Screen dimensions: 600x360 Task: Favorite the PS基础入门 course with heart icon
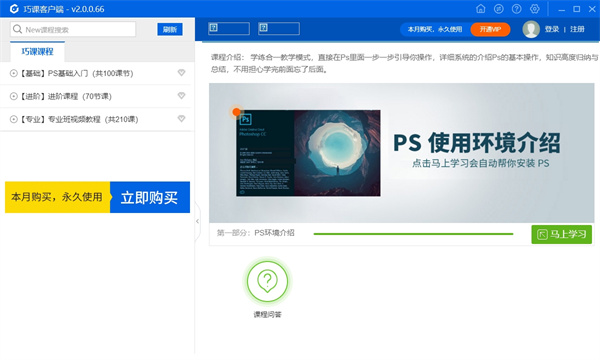(181, 73)
